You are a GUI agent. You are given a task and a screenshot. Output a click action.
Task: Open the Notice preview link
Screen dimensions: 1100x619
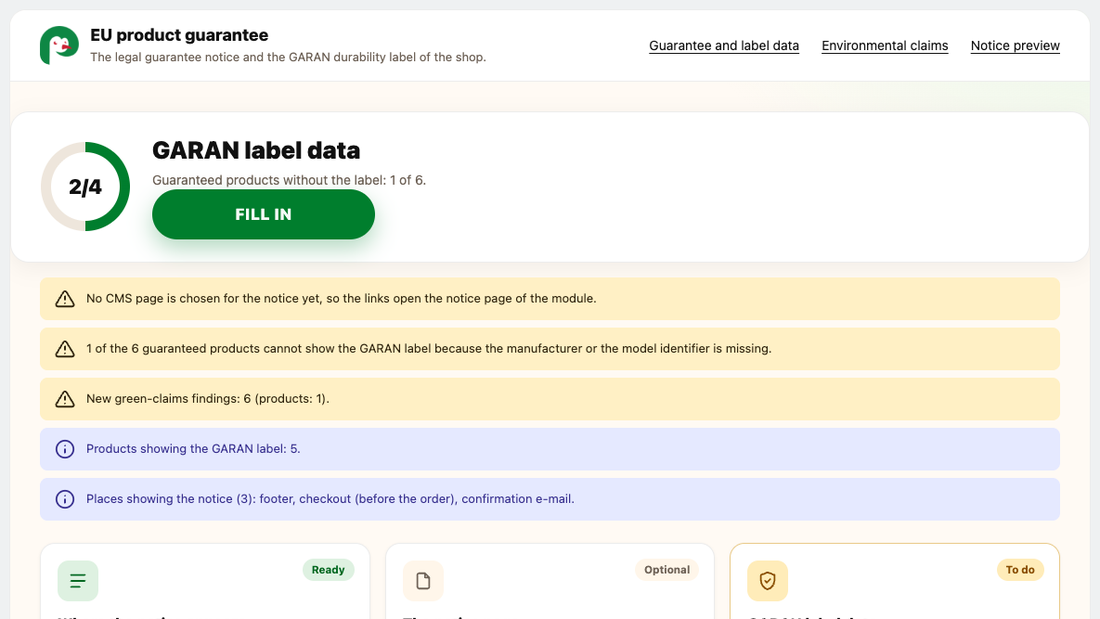(1015, 46)
